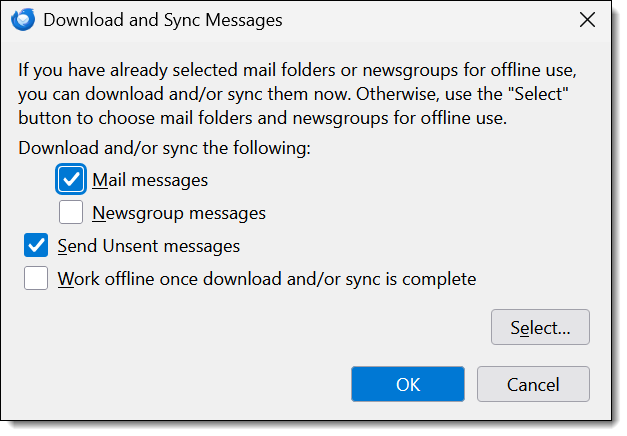Confirm the dialog with OK
Viewport: 627px width, 436px height.
point(408,384)
